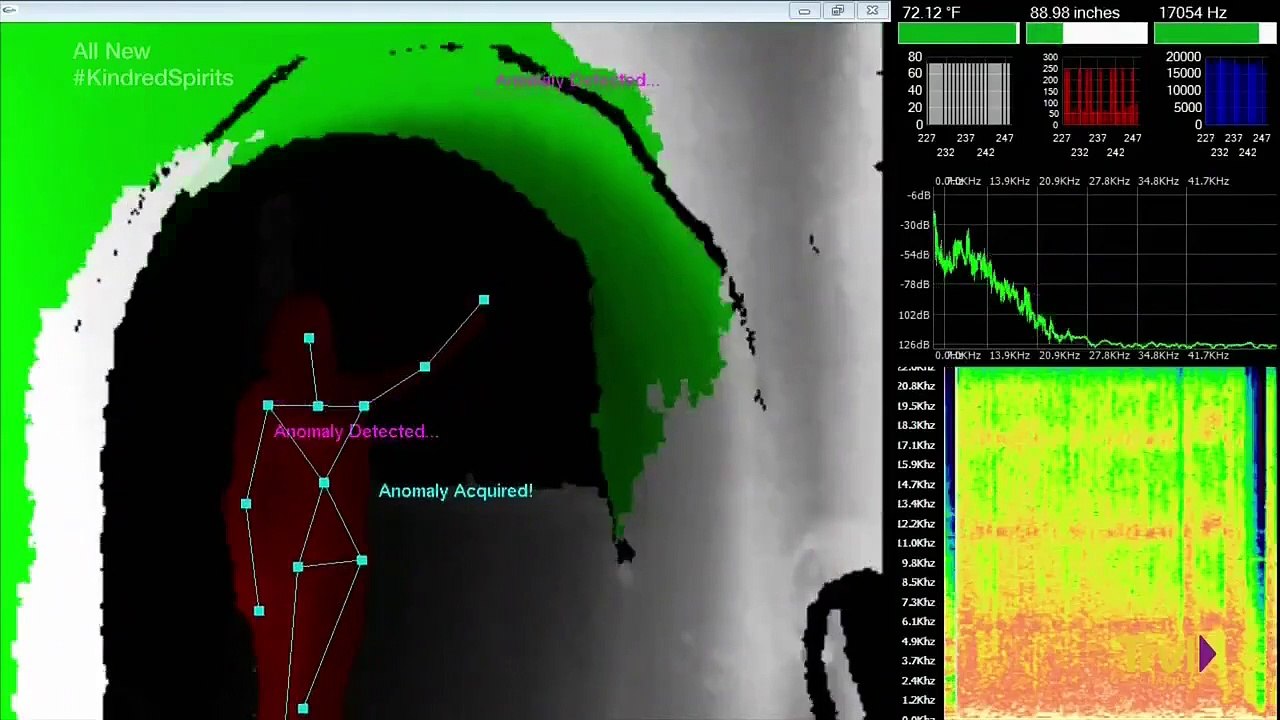The width and height of the screenshot is (1280, 720).
Task: Click the "-78dB" spectrum axis label
Action: [x=915, y=285]
